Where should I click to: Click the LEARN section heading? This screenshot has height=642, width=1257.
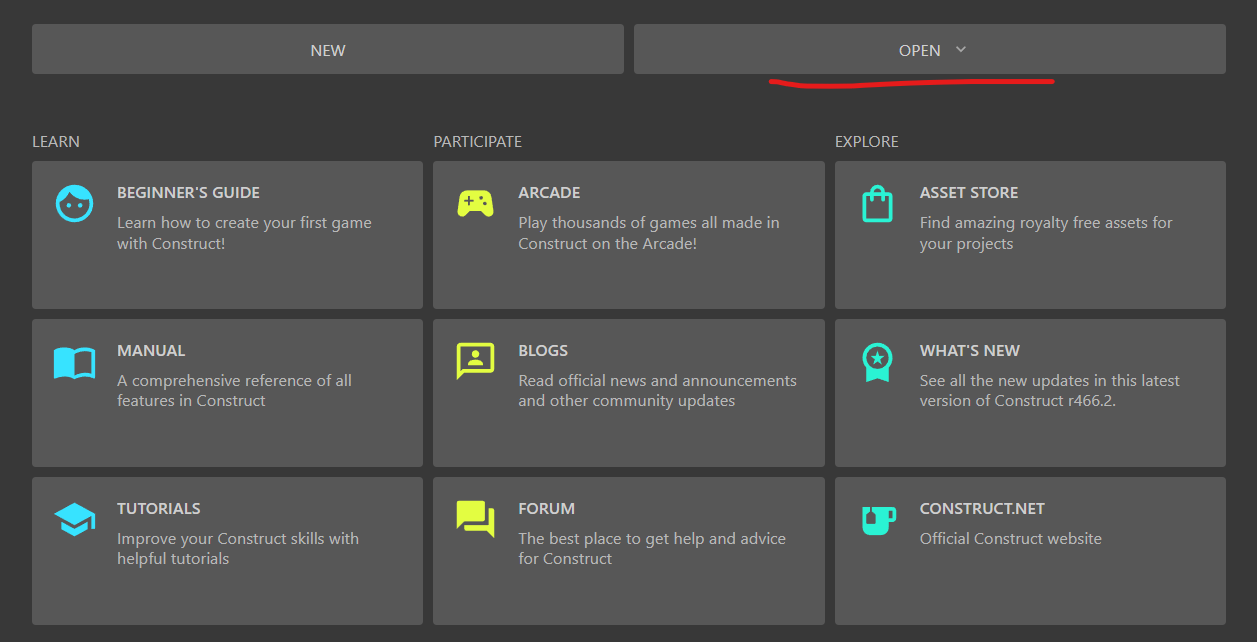click(x=56, y=142)
